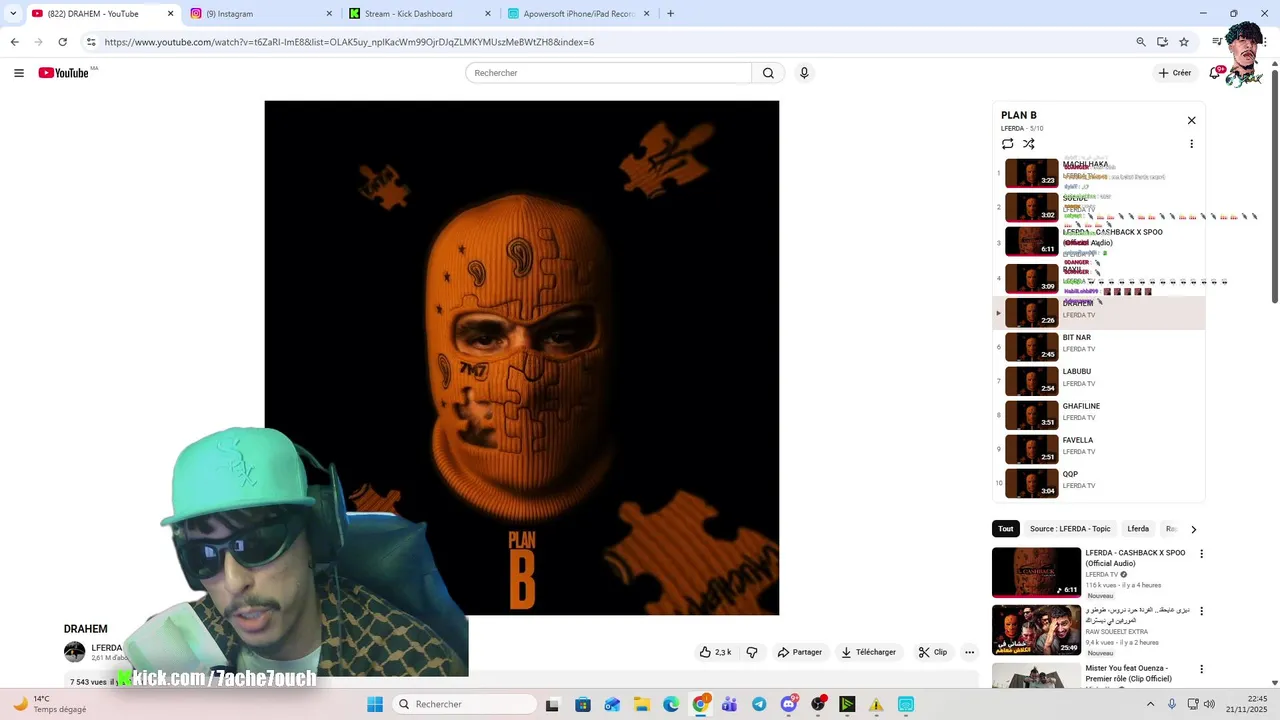View site information icon in address bar
The image size is (1280, 720).
[91, 42]
